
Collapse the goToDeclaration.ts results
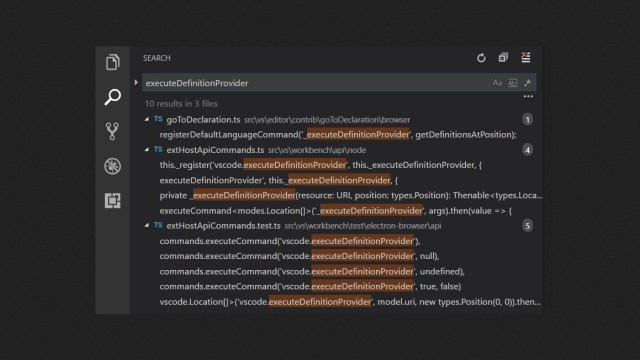click(x=147, y=120)
